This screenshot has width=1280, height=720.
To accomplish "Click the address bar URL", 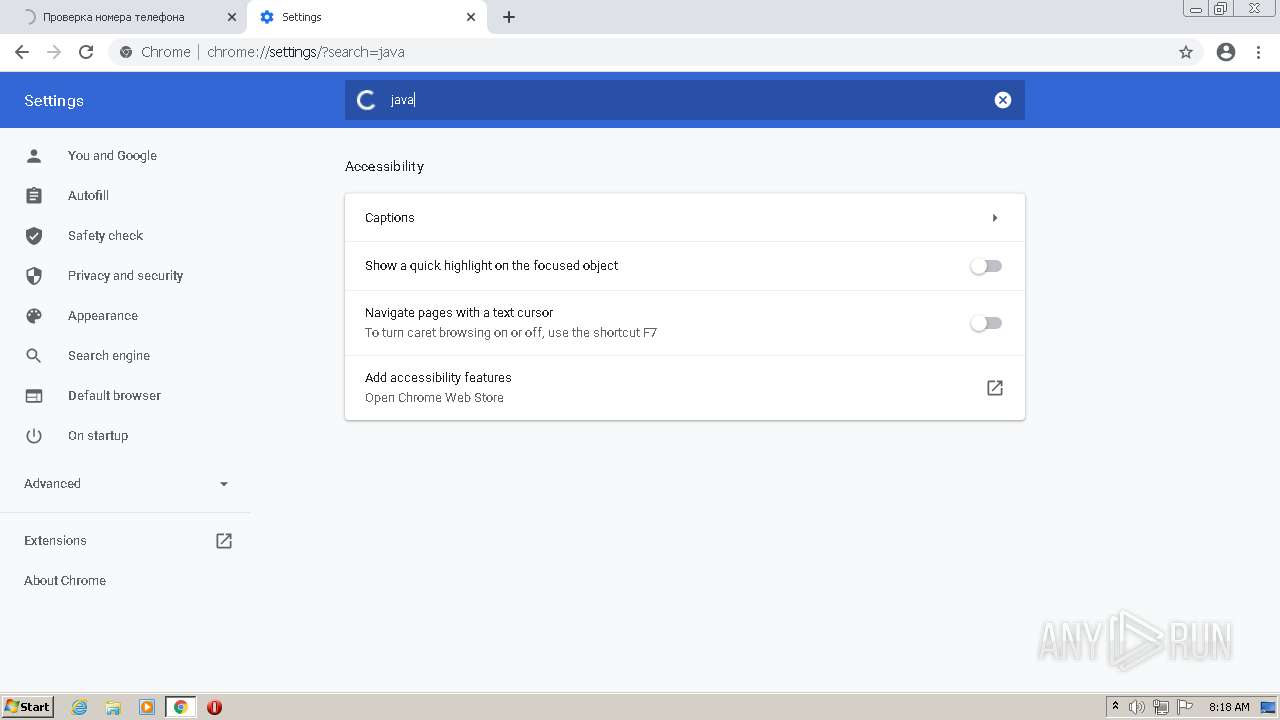I will pyautogui.click(x=306, y=52).
